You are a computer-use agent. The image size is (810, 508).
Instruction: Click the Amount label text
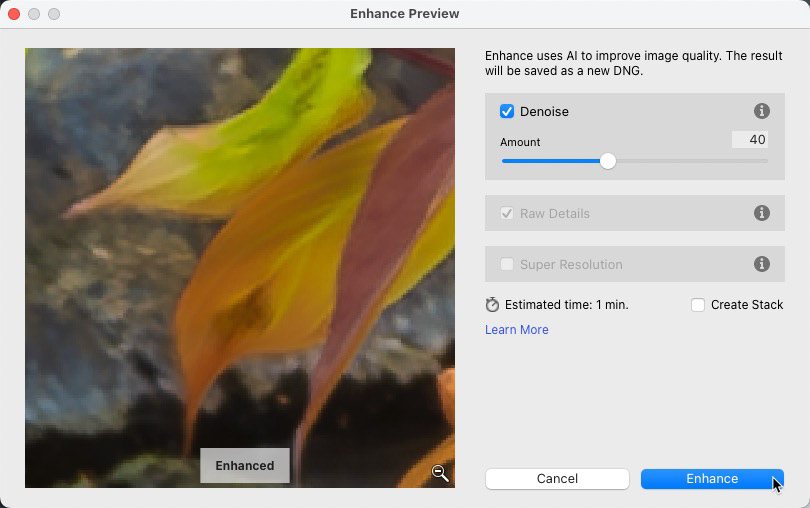pos(520,142)
